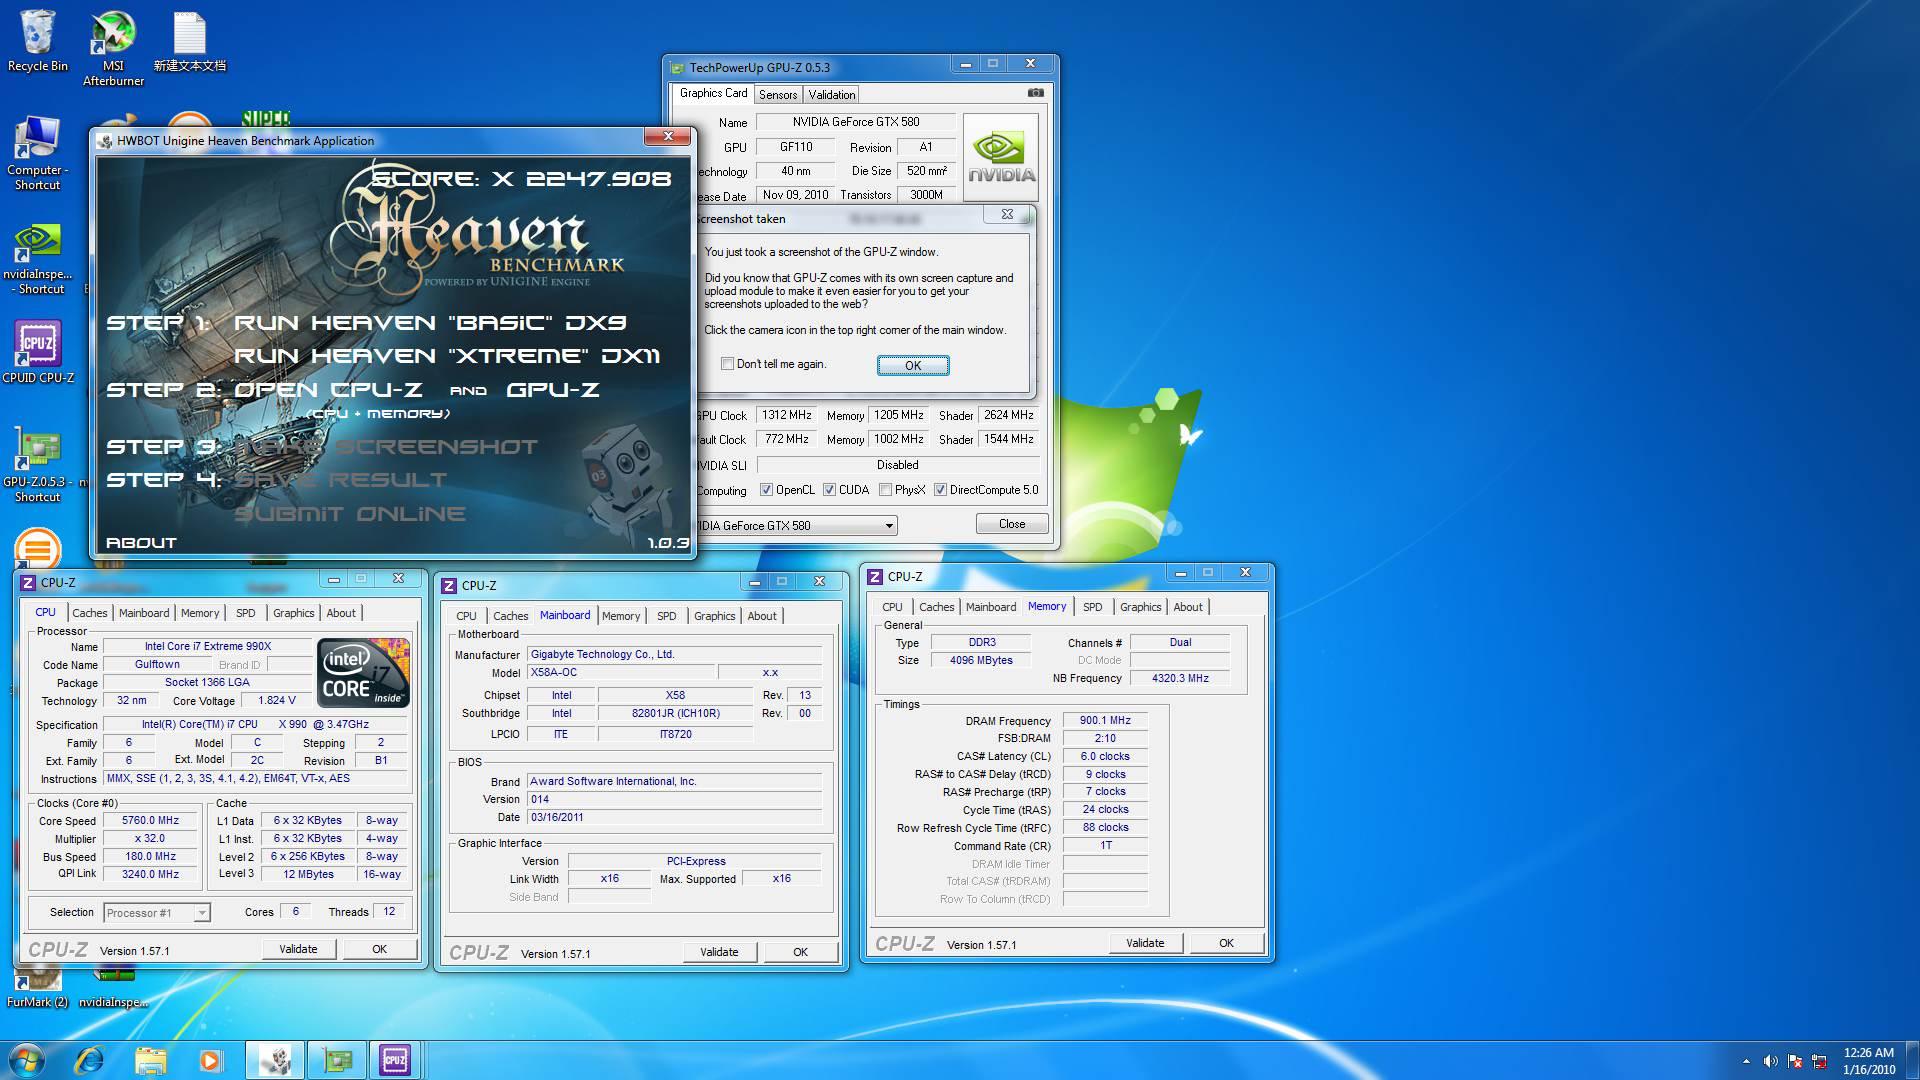Click the GPU Clock 1312 MHz value
Screen dimensions: 1920x1080
787,415
